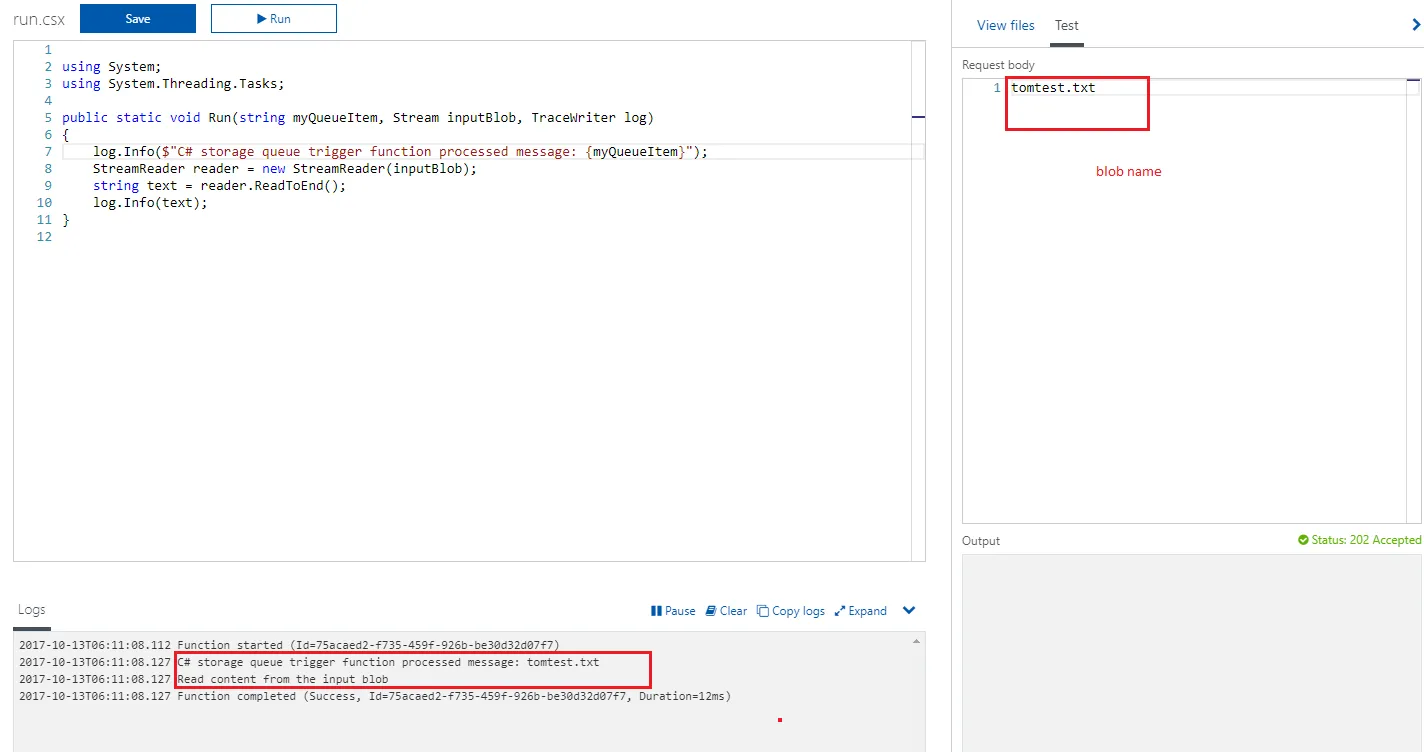1424x752 pixels.
Task: Copy logs to clipboard
Action: [x=791, y=611]
